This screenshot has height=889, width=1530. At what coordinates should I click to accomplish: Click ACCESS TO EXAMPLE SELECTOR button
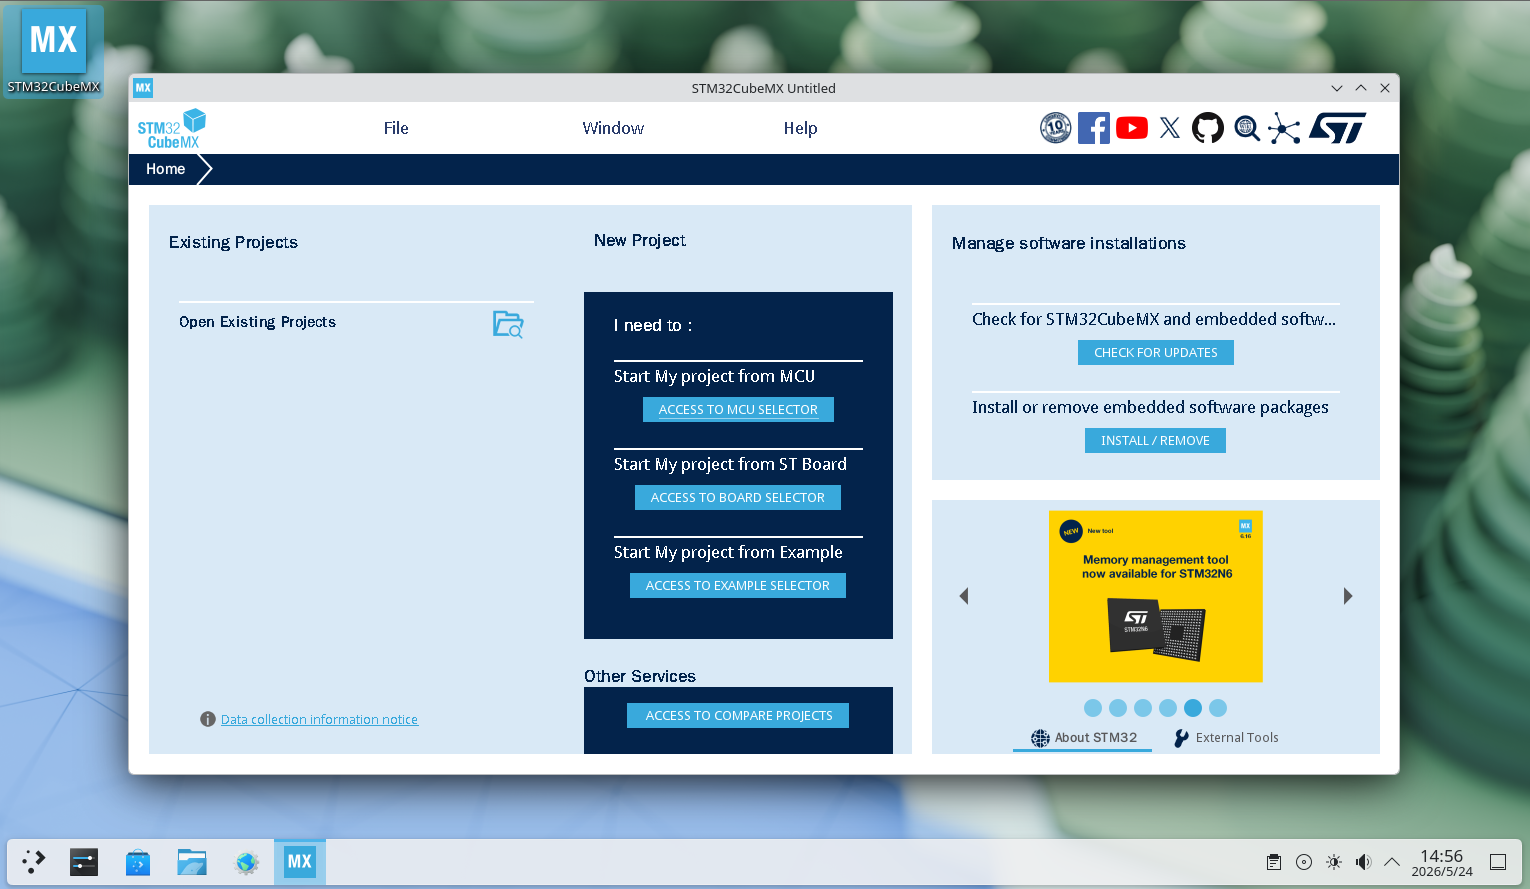[738, 586]
